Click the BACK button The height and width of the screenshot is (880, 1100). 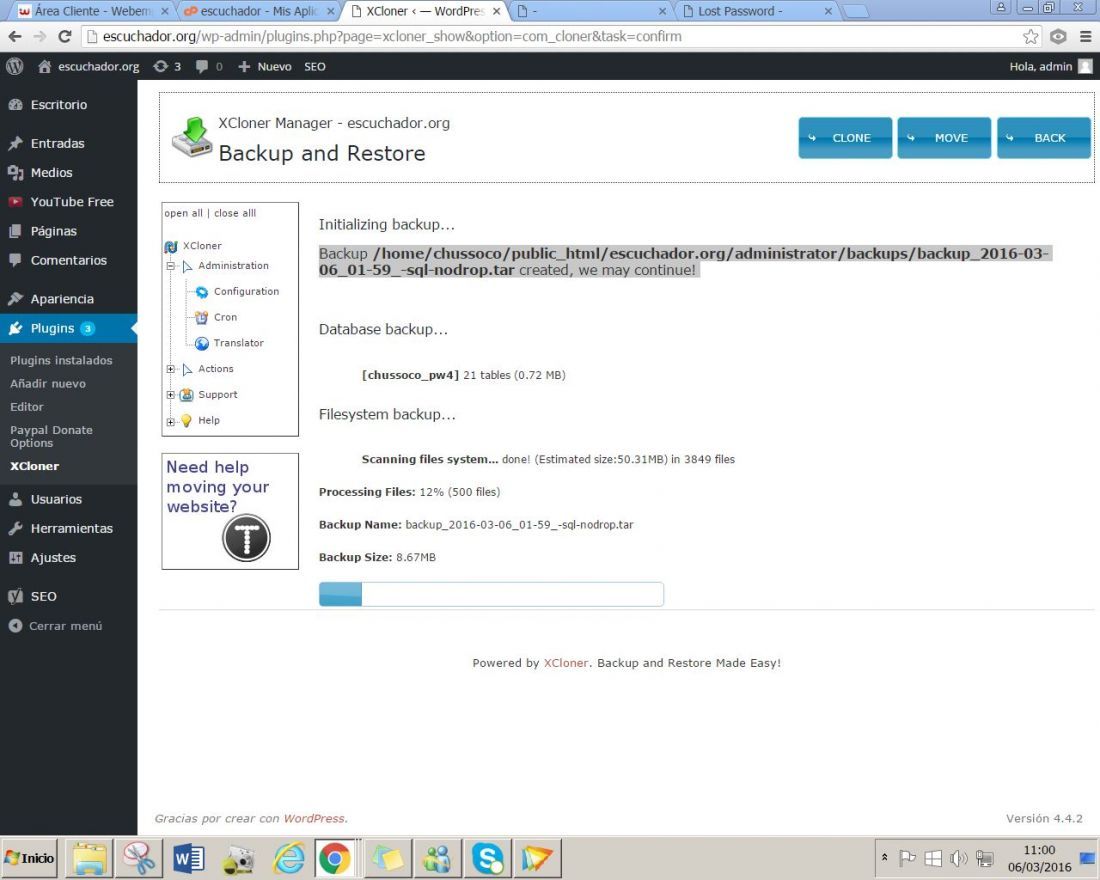point(1044,138)
